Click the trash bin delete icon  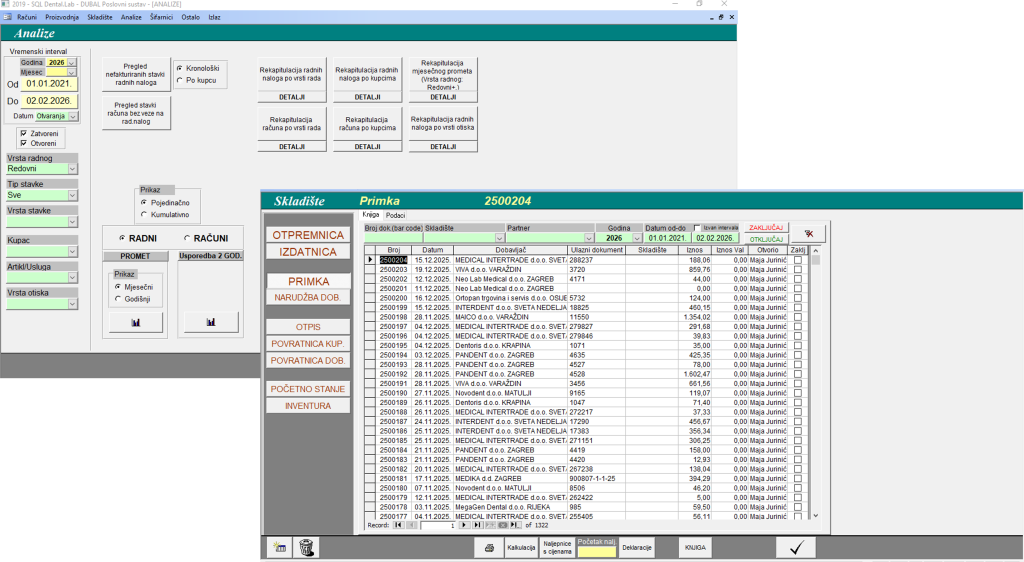(x=308, y=547)
